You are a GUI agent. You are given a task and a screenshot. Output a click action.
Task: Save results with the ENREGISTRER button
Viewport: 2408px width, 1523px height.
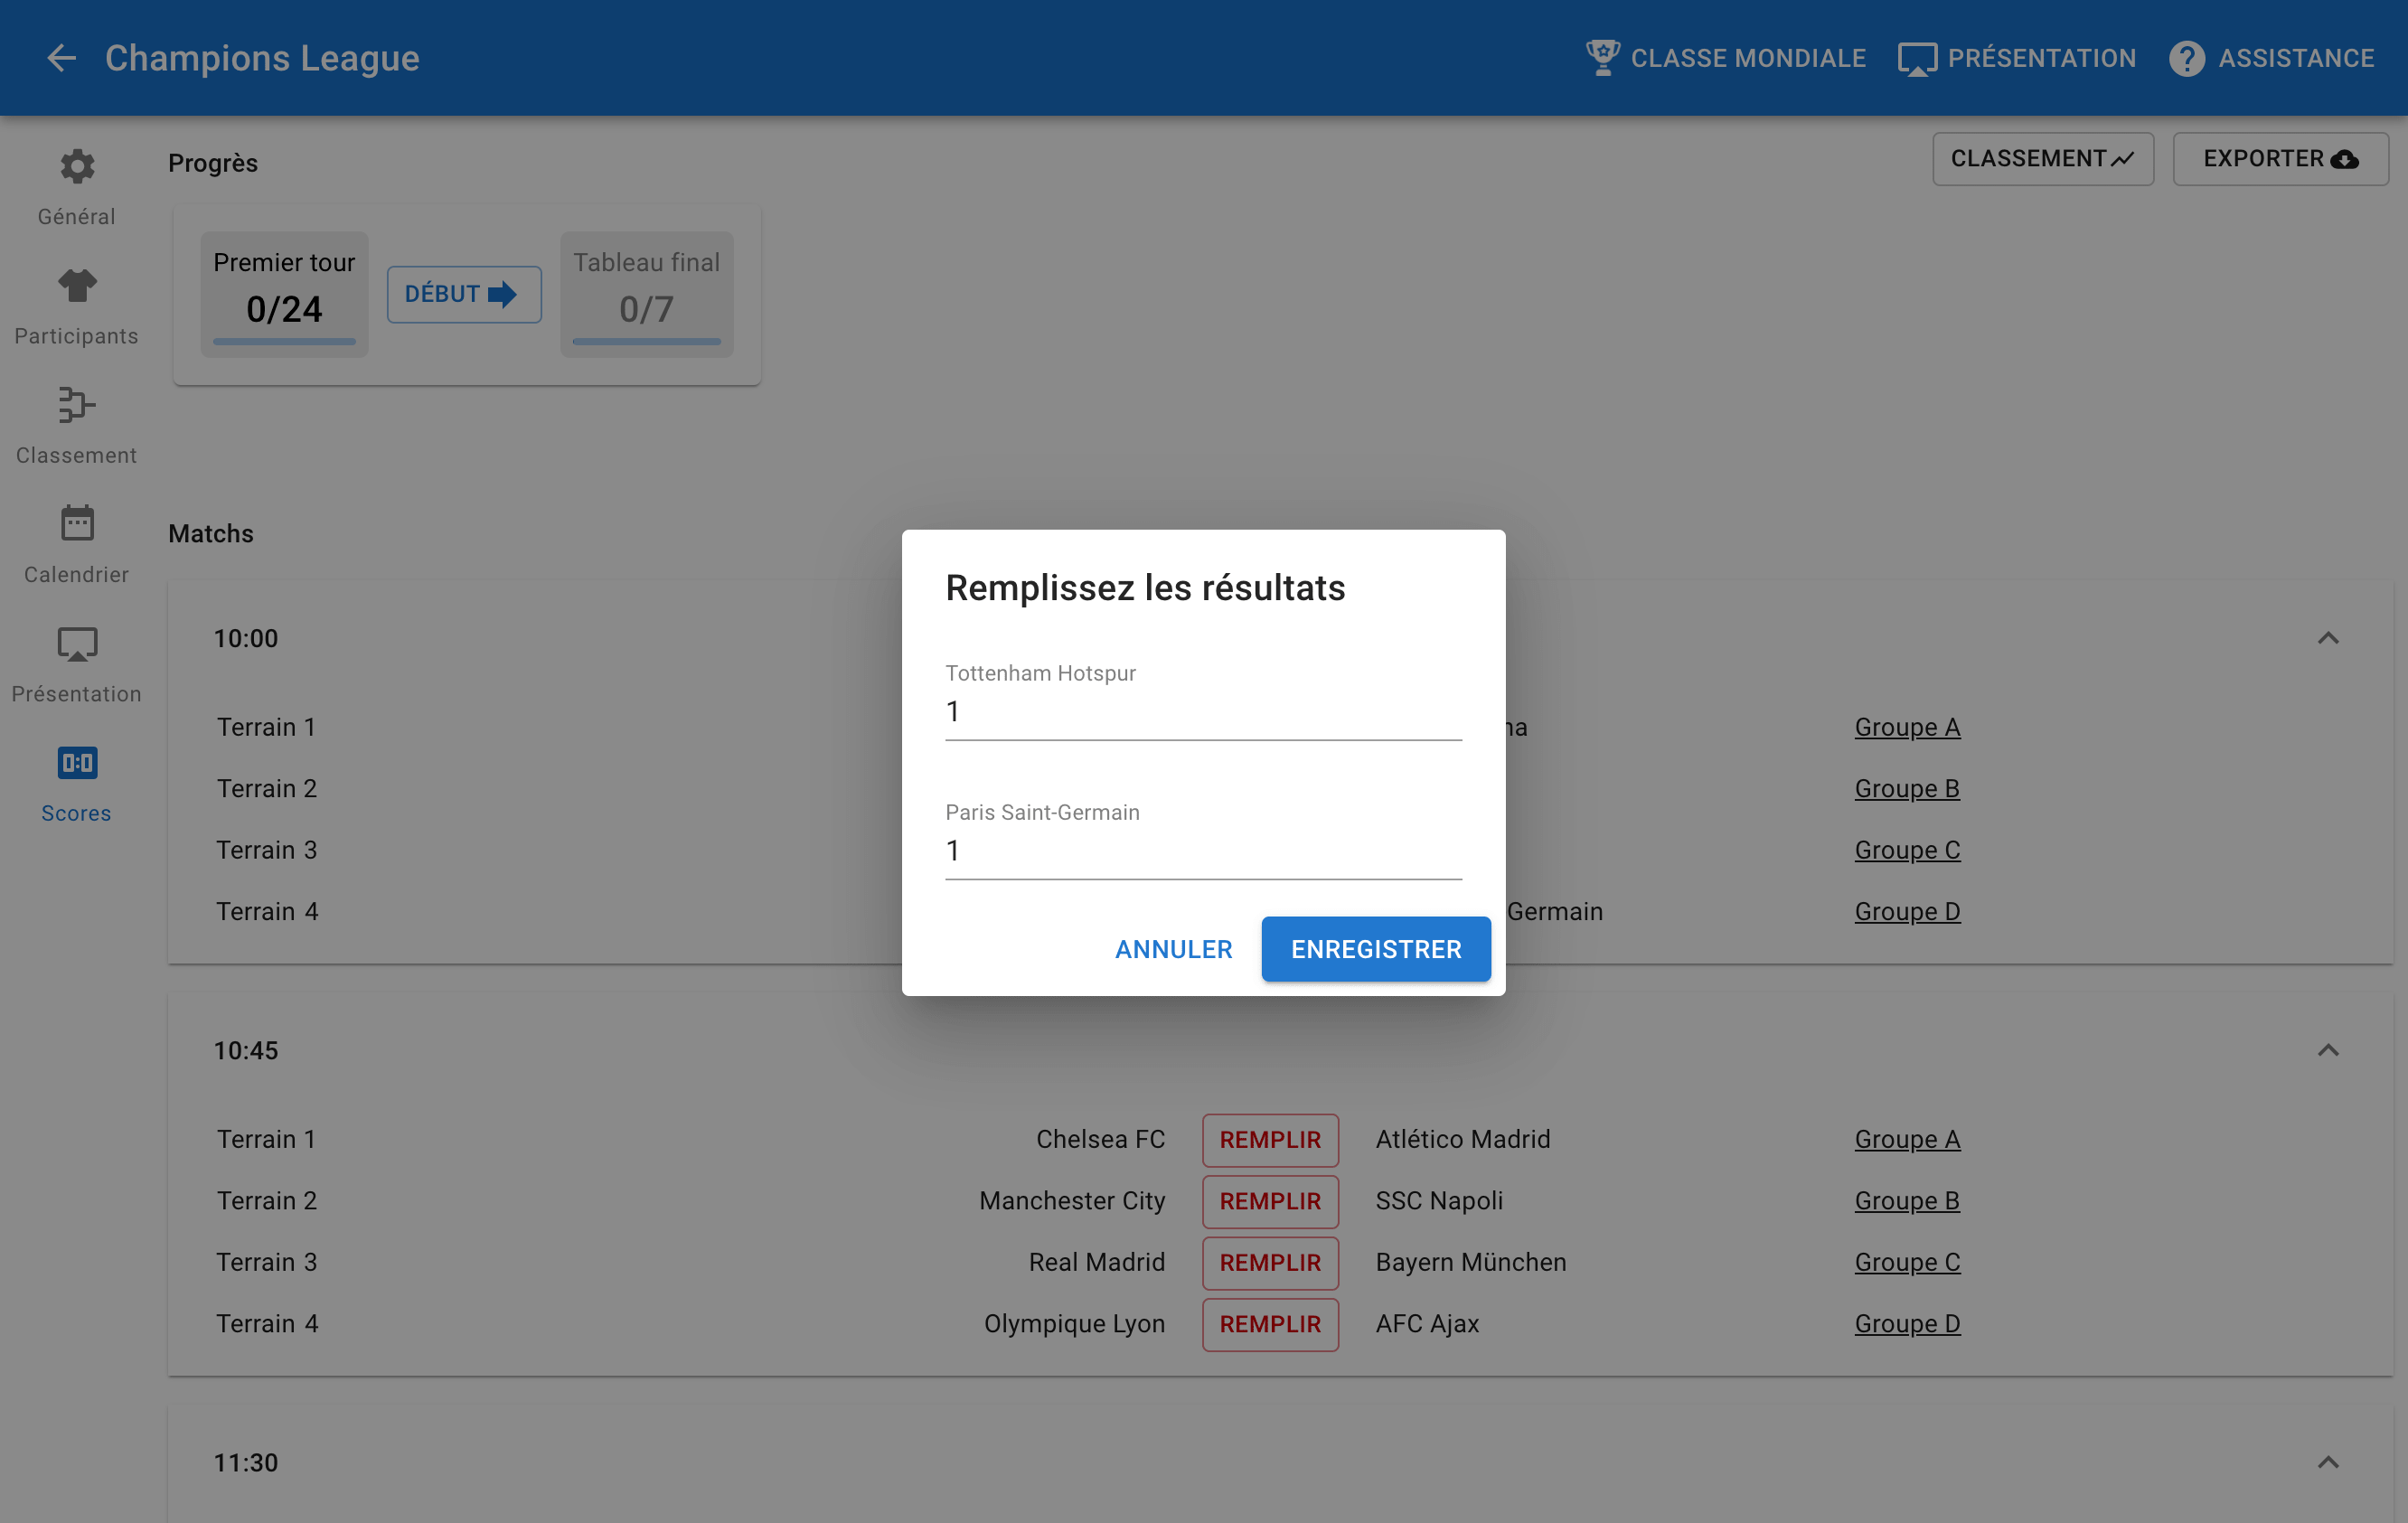(x=1376, y=948)
